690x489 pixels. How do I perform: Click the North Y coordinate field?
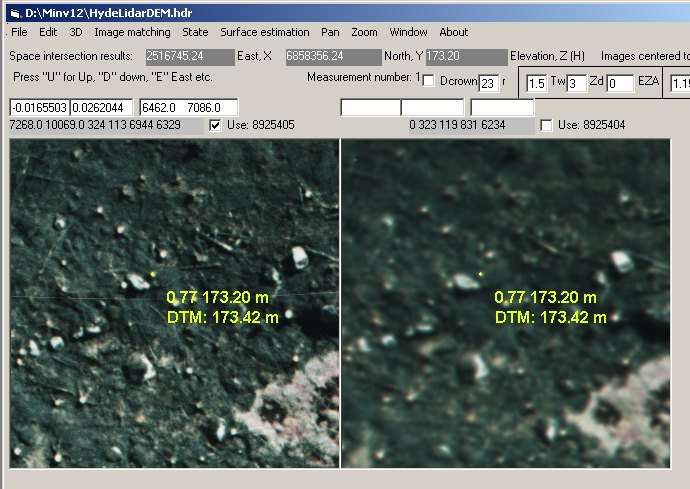(333, 57)
